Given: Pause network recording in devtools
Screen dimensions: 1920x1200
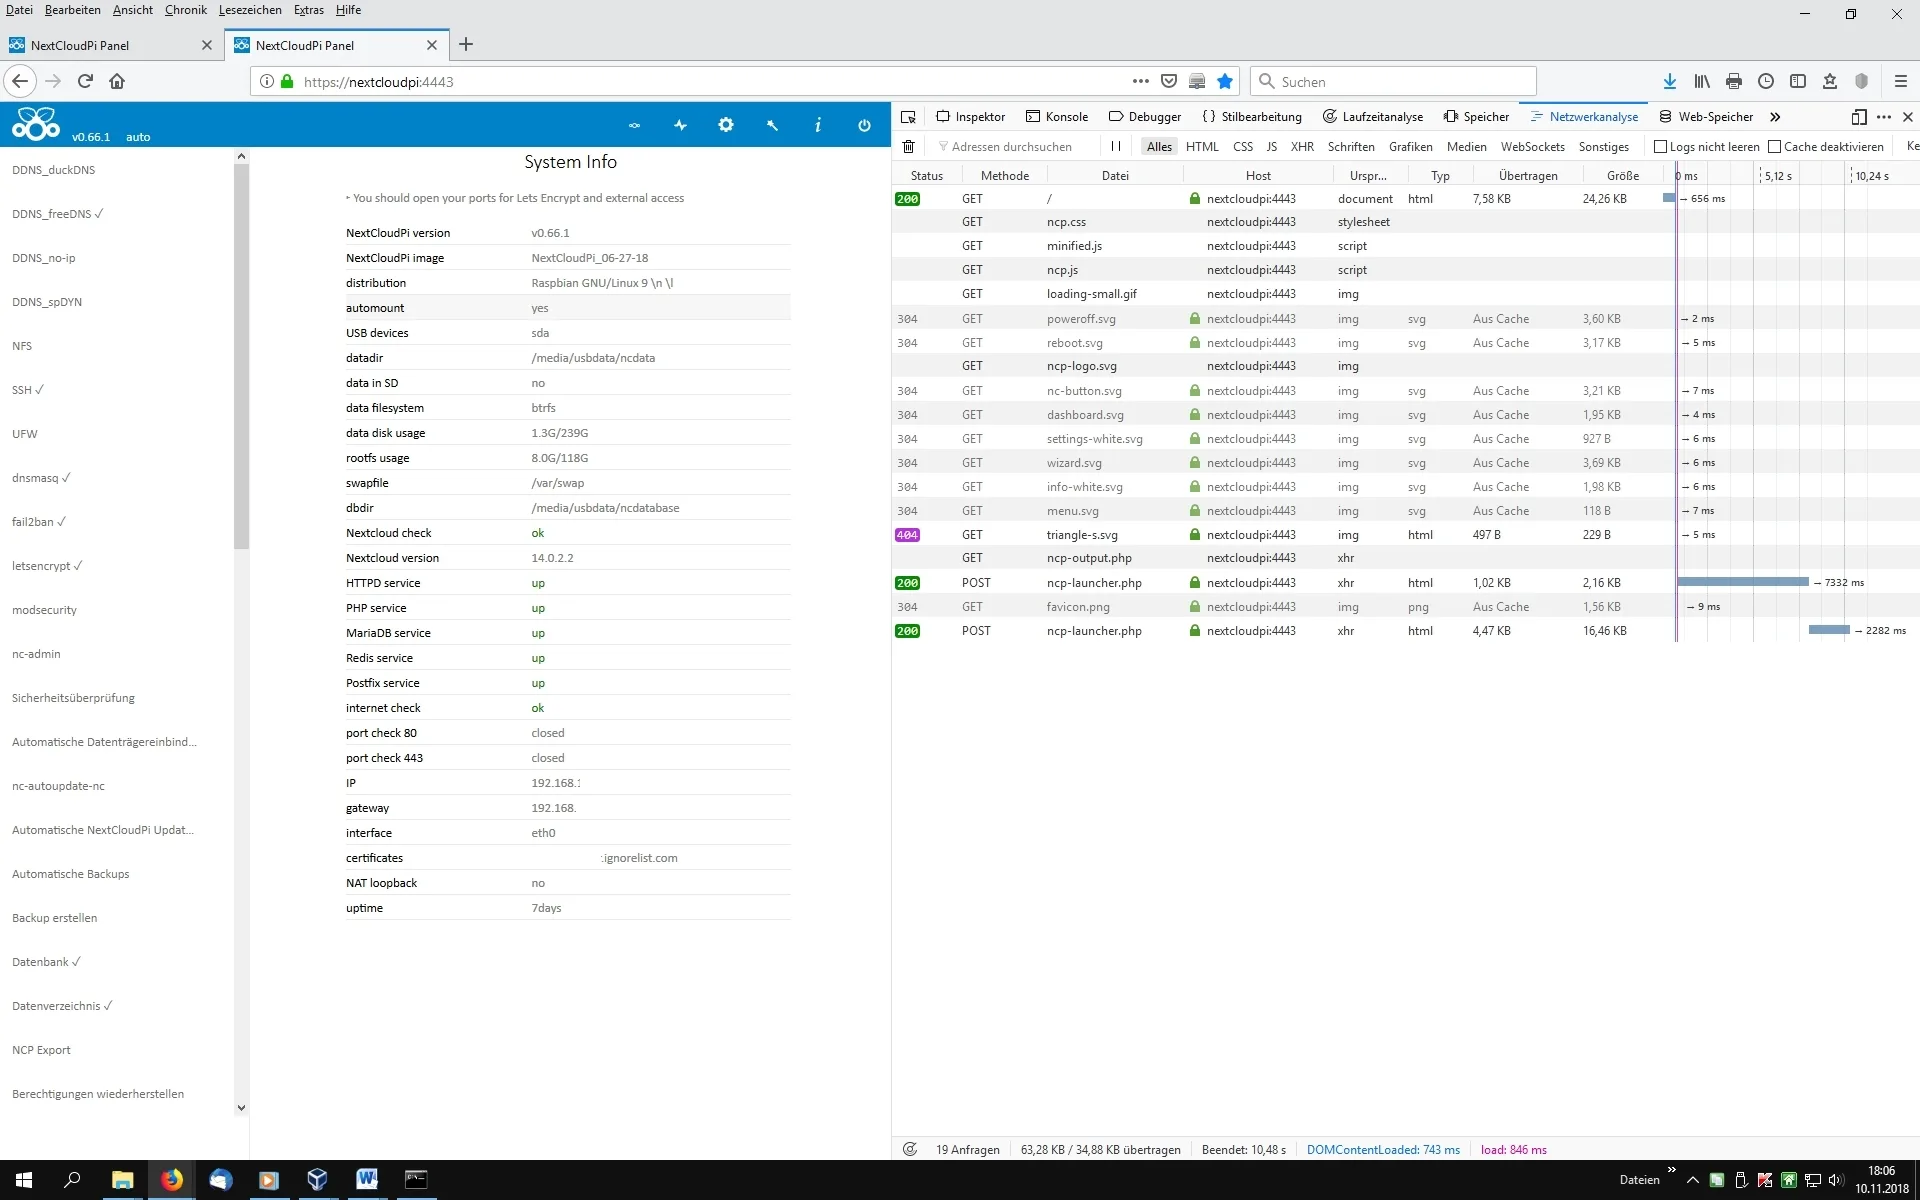Looking at the screenshot, I should point(1116,146).
